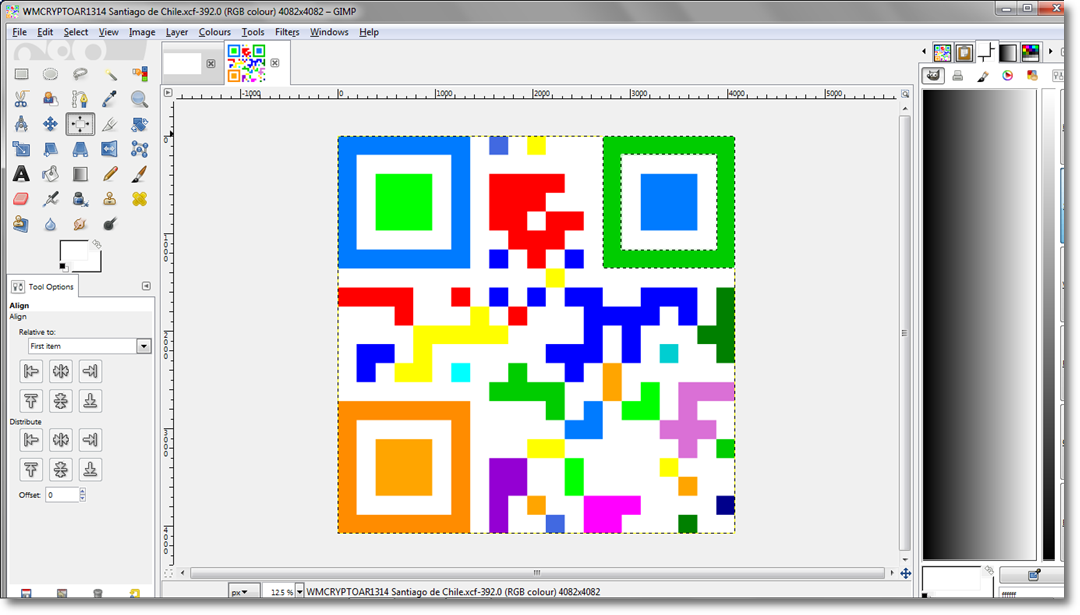Viewport: 1080px width, 615px height.
Task: Align centre of target horizontally
Action: pos(61,371)
